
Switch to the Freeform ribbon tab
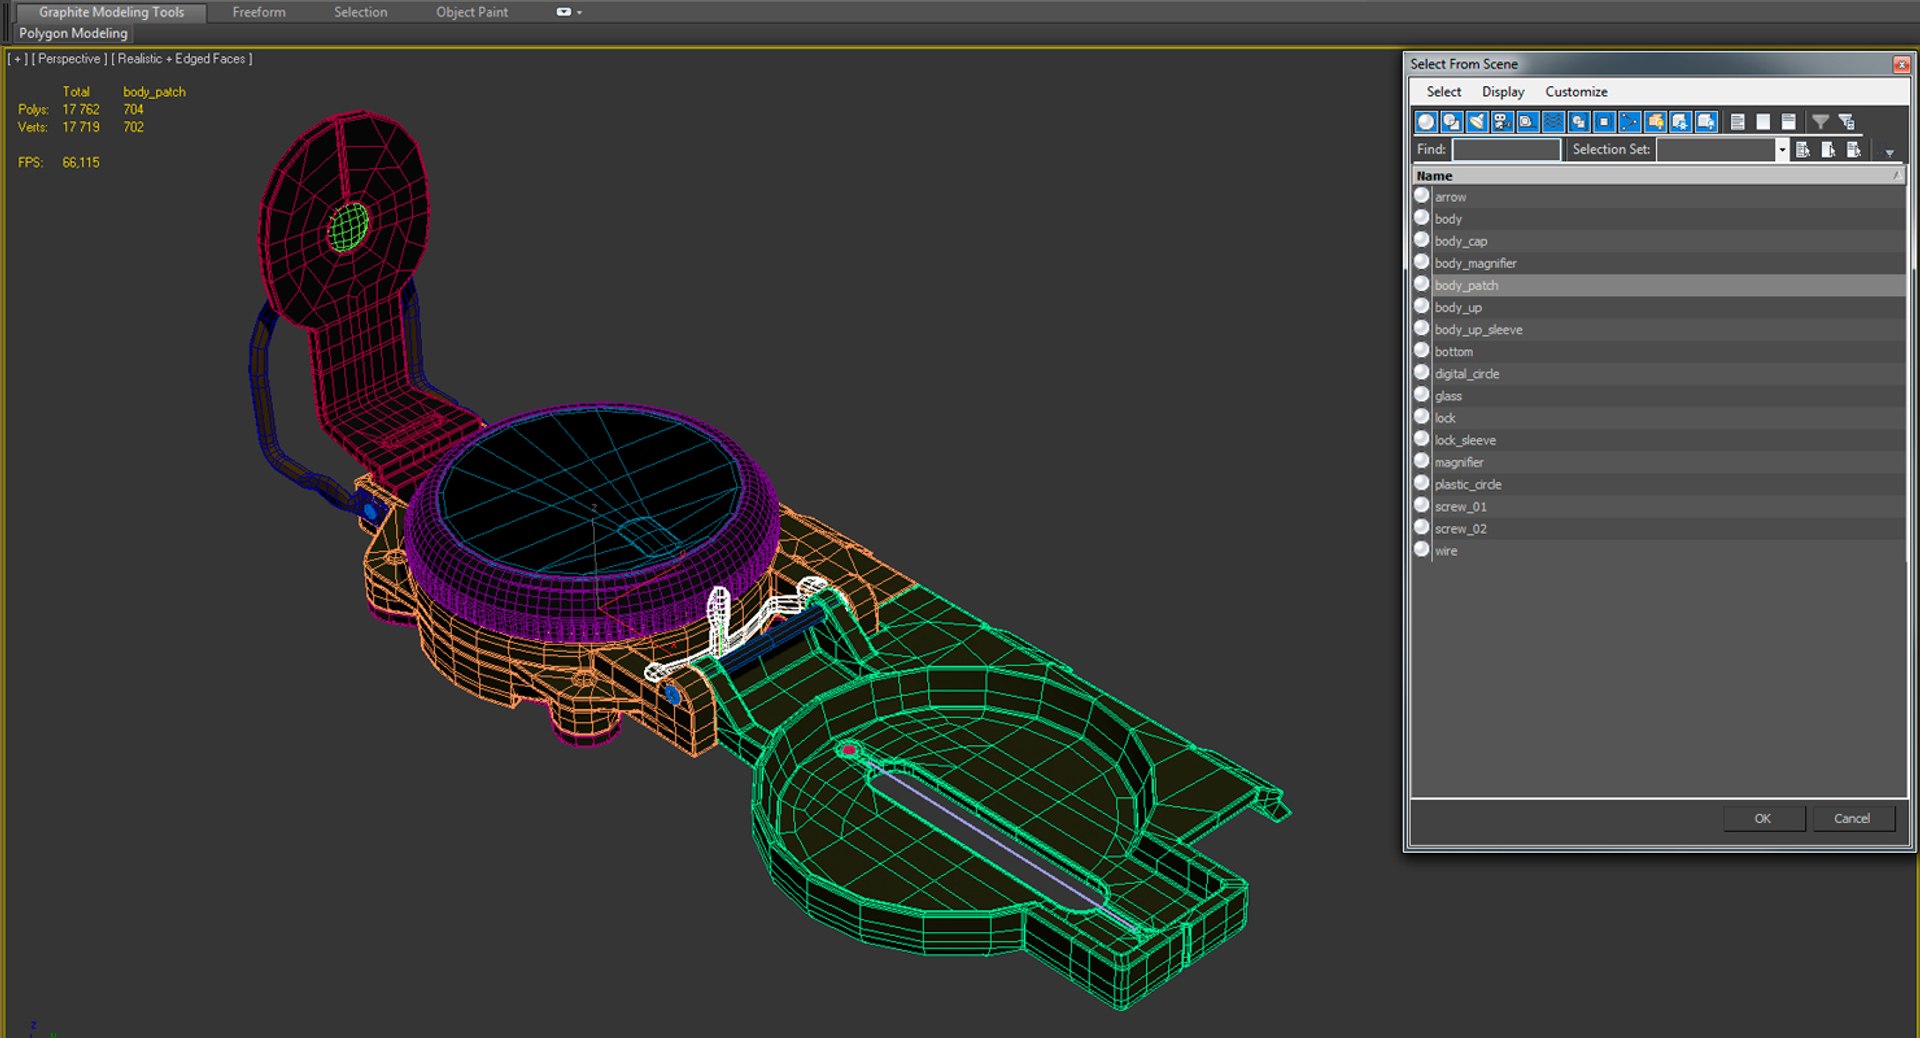point(259,12)
